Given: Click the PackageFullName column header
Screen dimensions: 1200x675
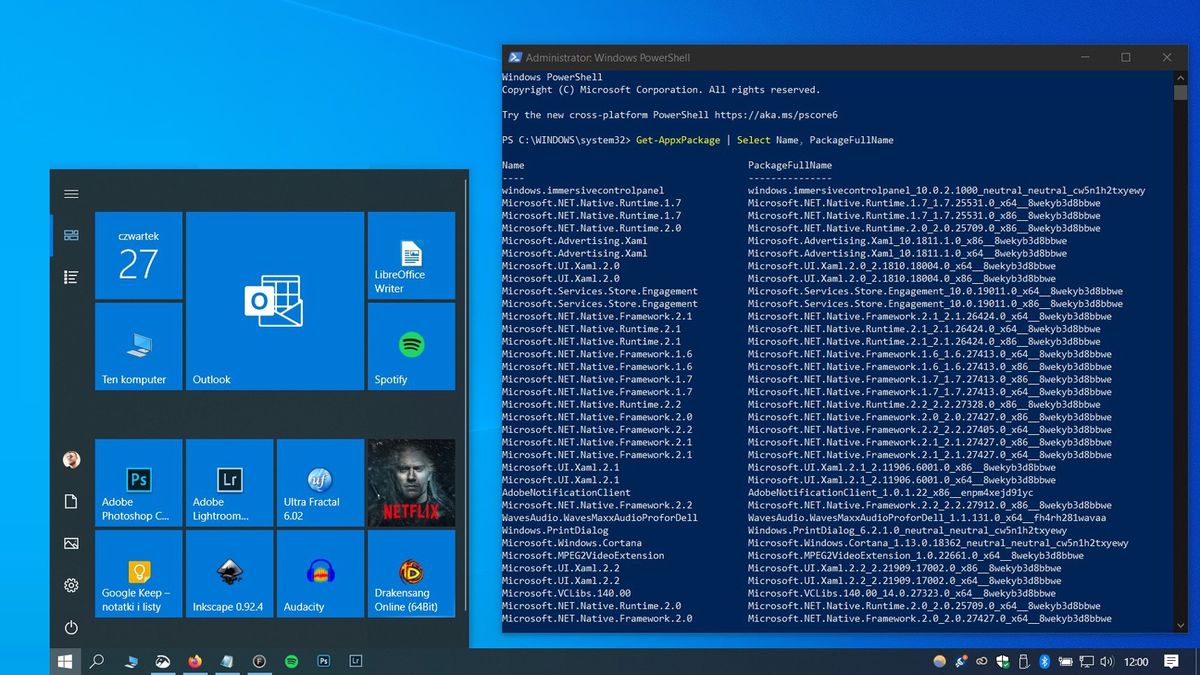Looking at the screenshot, I should click(x=790, y=165).
